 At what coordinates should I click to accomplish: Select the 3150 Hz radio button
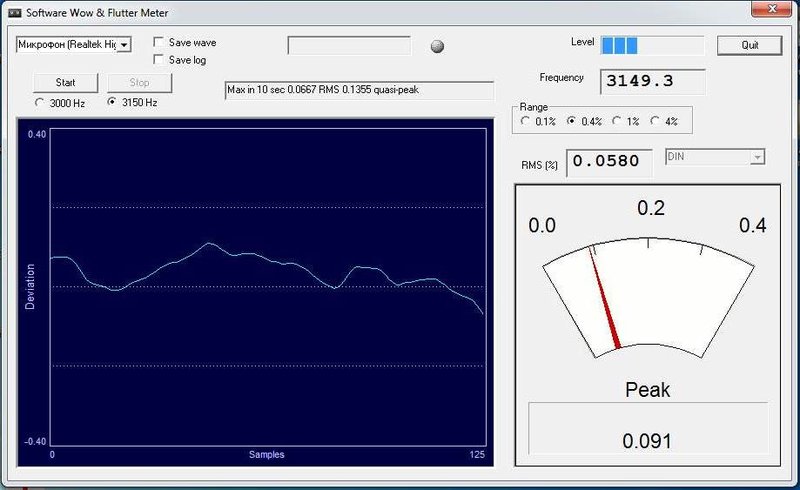pyautogui.click(x=112, y=102)
